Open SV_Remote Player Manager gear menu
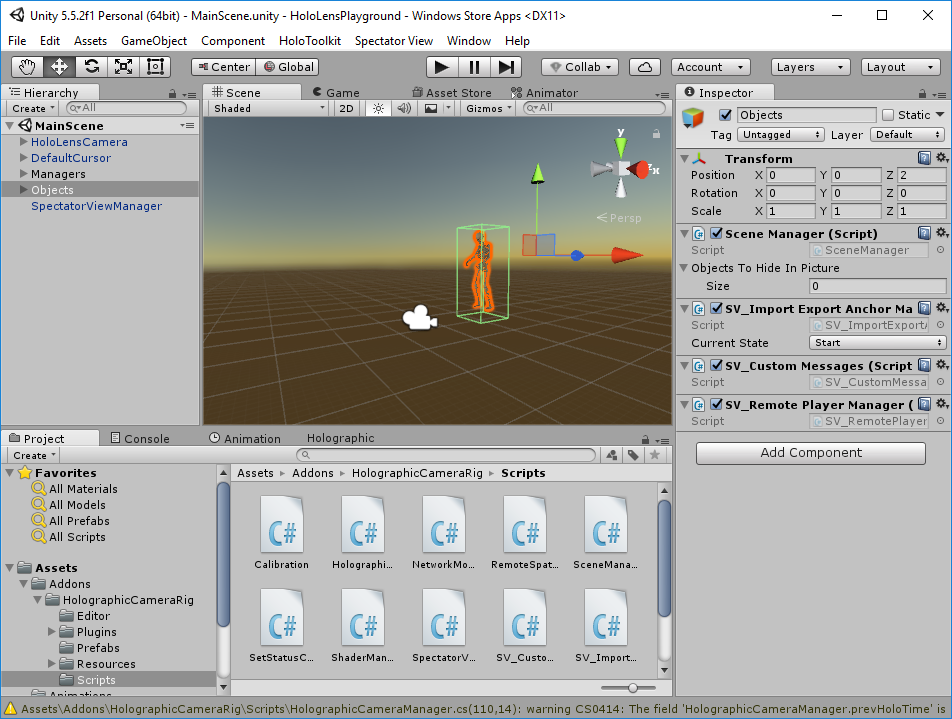The height and width of the screenshot is (719, 952). tap(942, 404)
